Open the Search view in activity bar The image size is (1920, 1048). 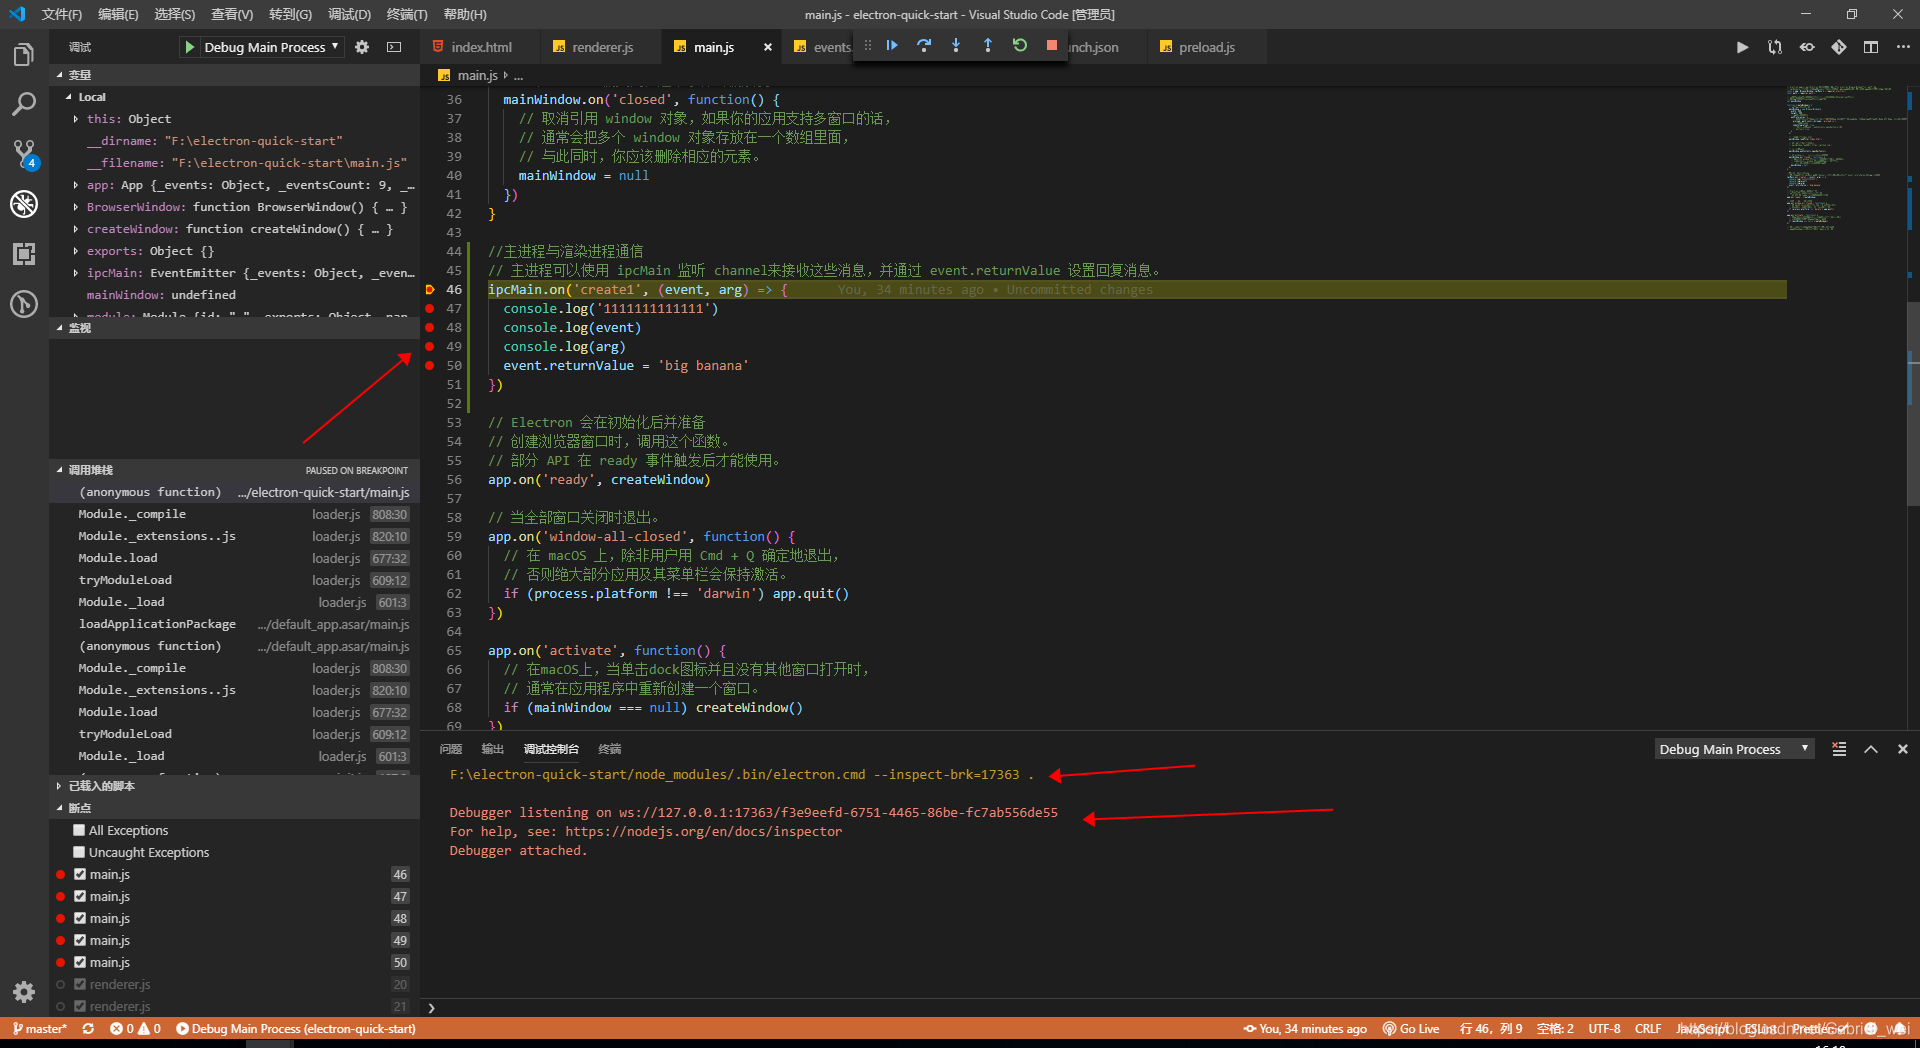coord(24,104)
